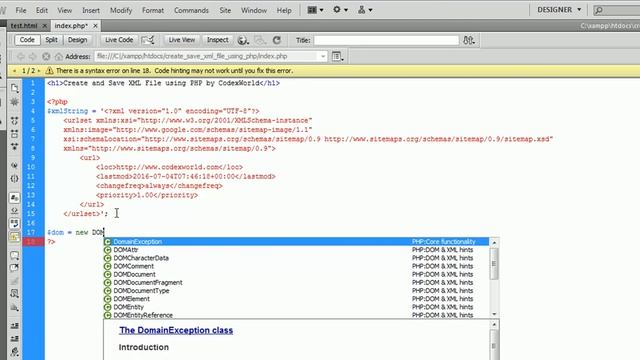Viewport: 640px width, 360px height.
Task: Toggle Live View mode
Action: click(x=182, y=40)
